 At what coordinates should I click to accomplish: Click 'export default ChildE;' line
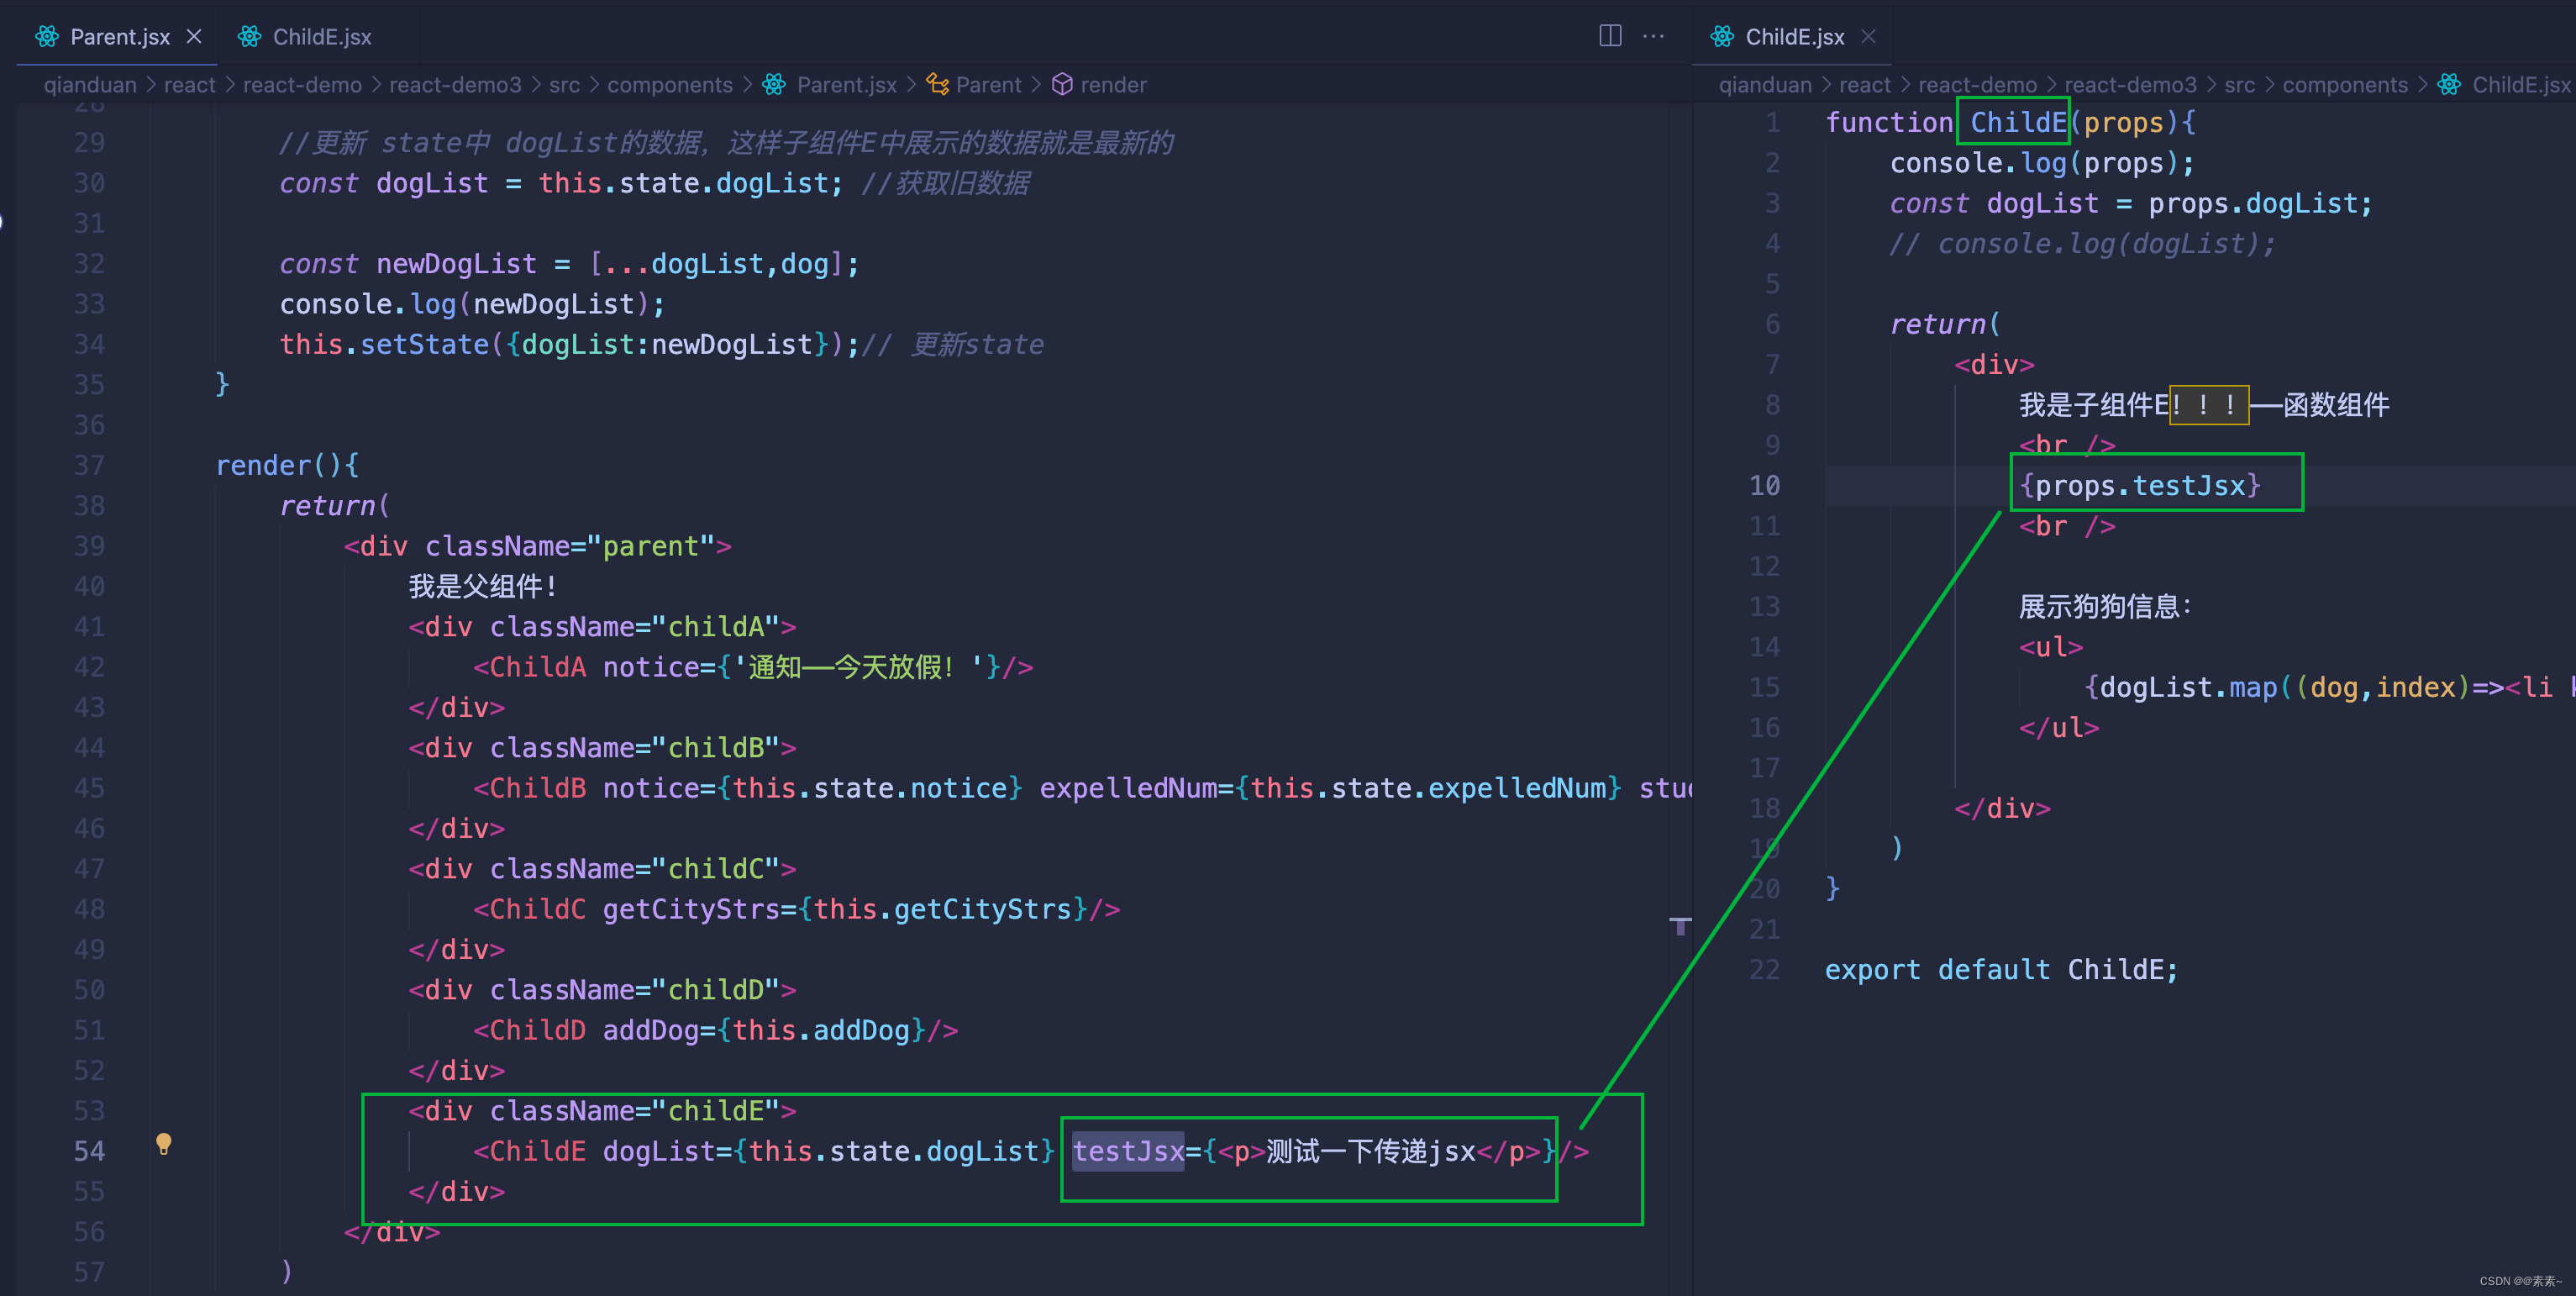(x=2001, y=969)
